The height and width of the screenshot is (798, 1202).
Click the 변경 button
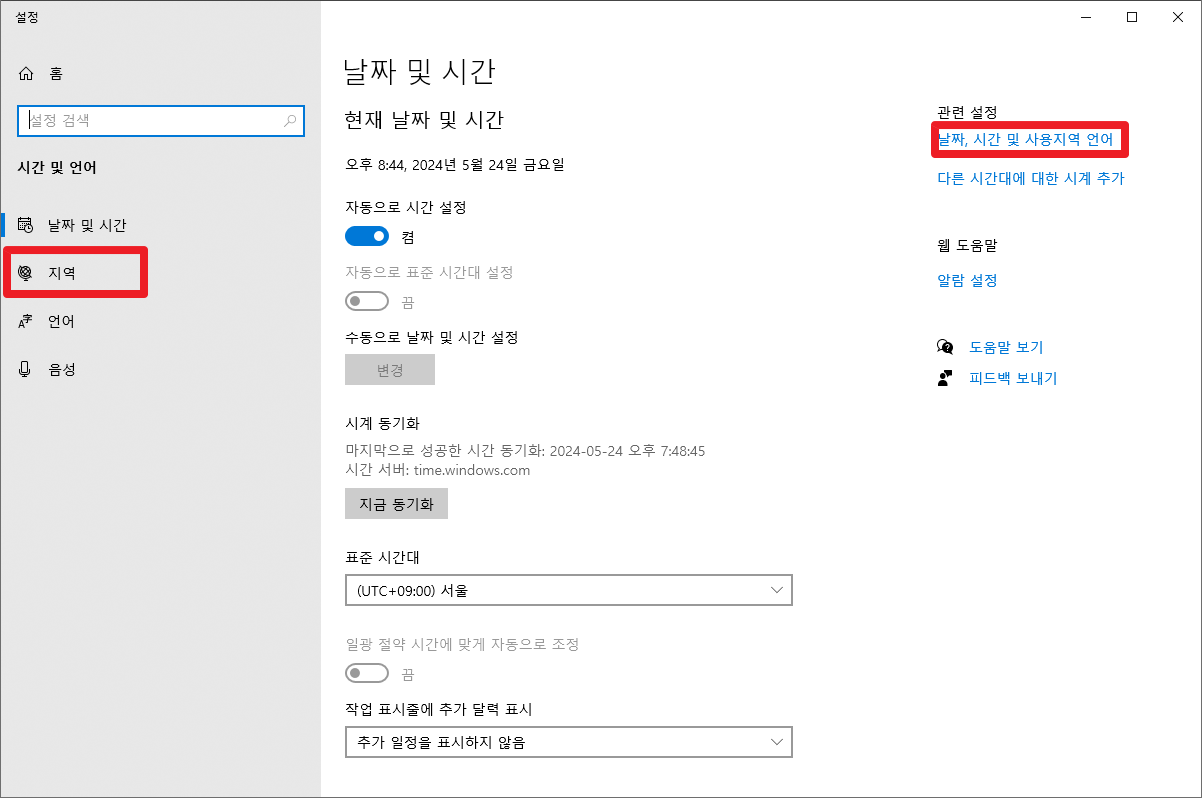tap(390, 369)
